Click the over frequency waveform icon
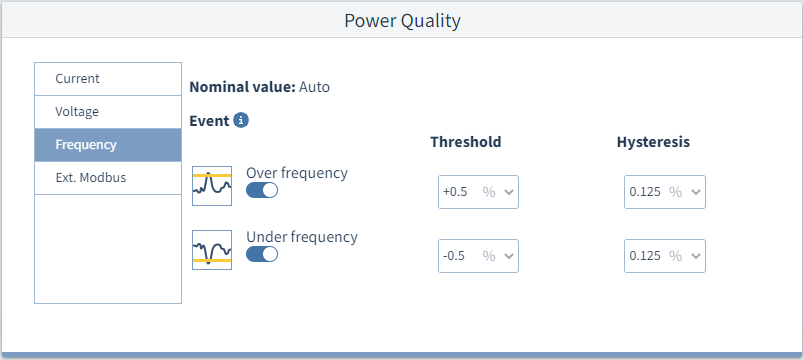The image size is (804, 360). pyautogui.click(x=212, y=186)
